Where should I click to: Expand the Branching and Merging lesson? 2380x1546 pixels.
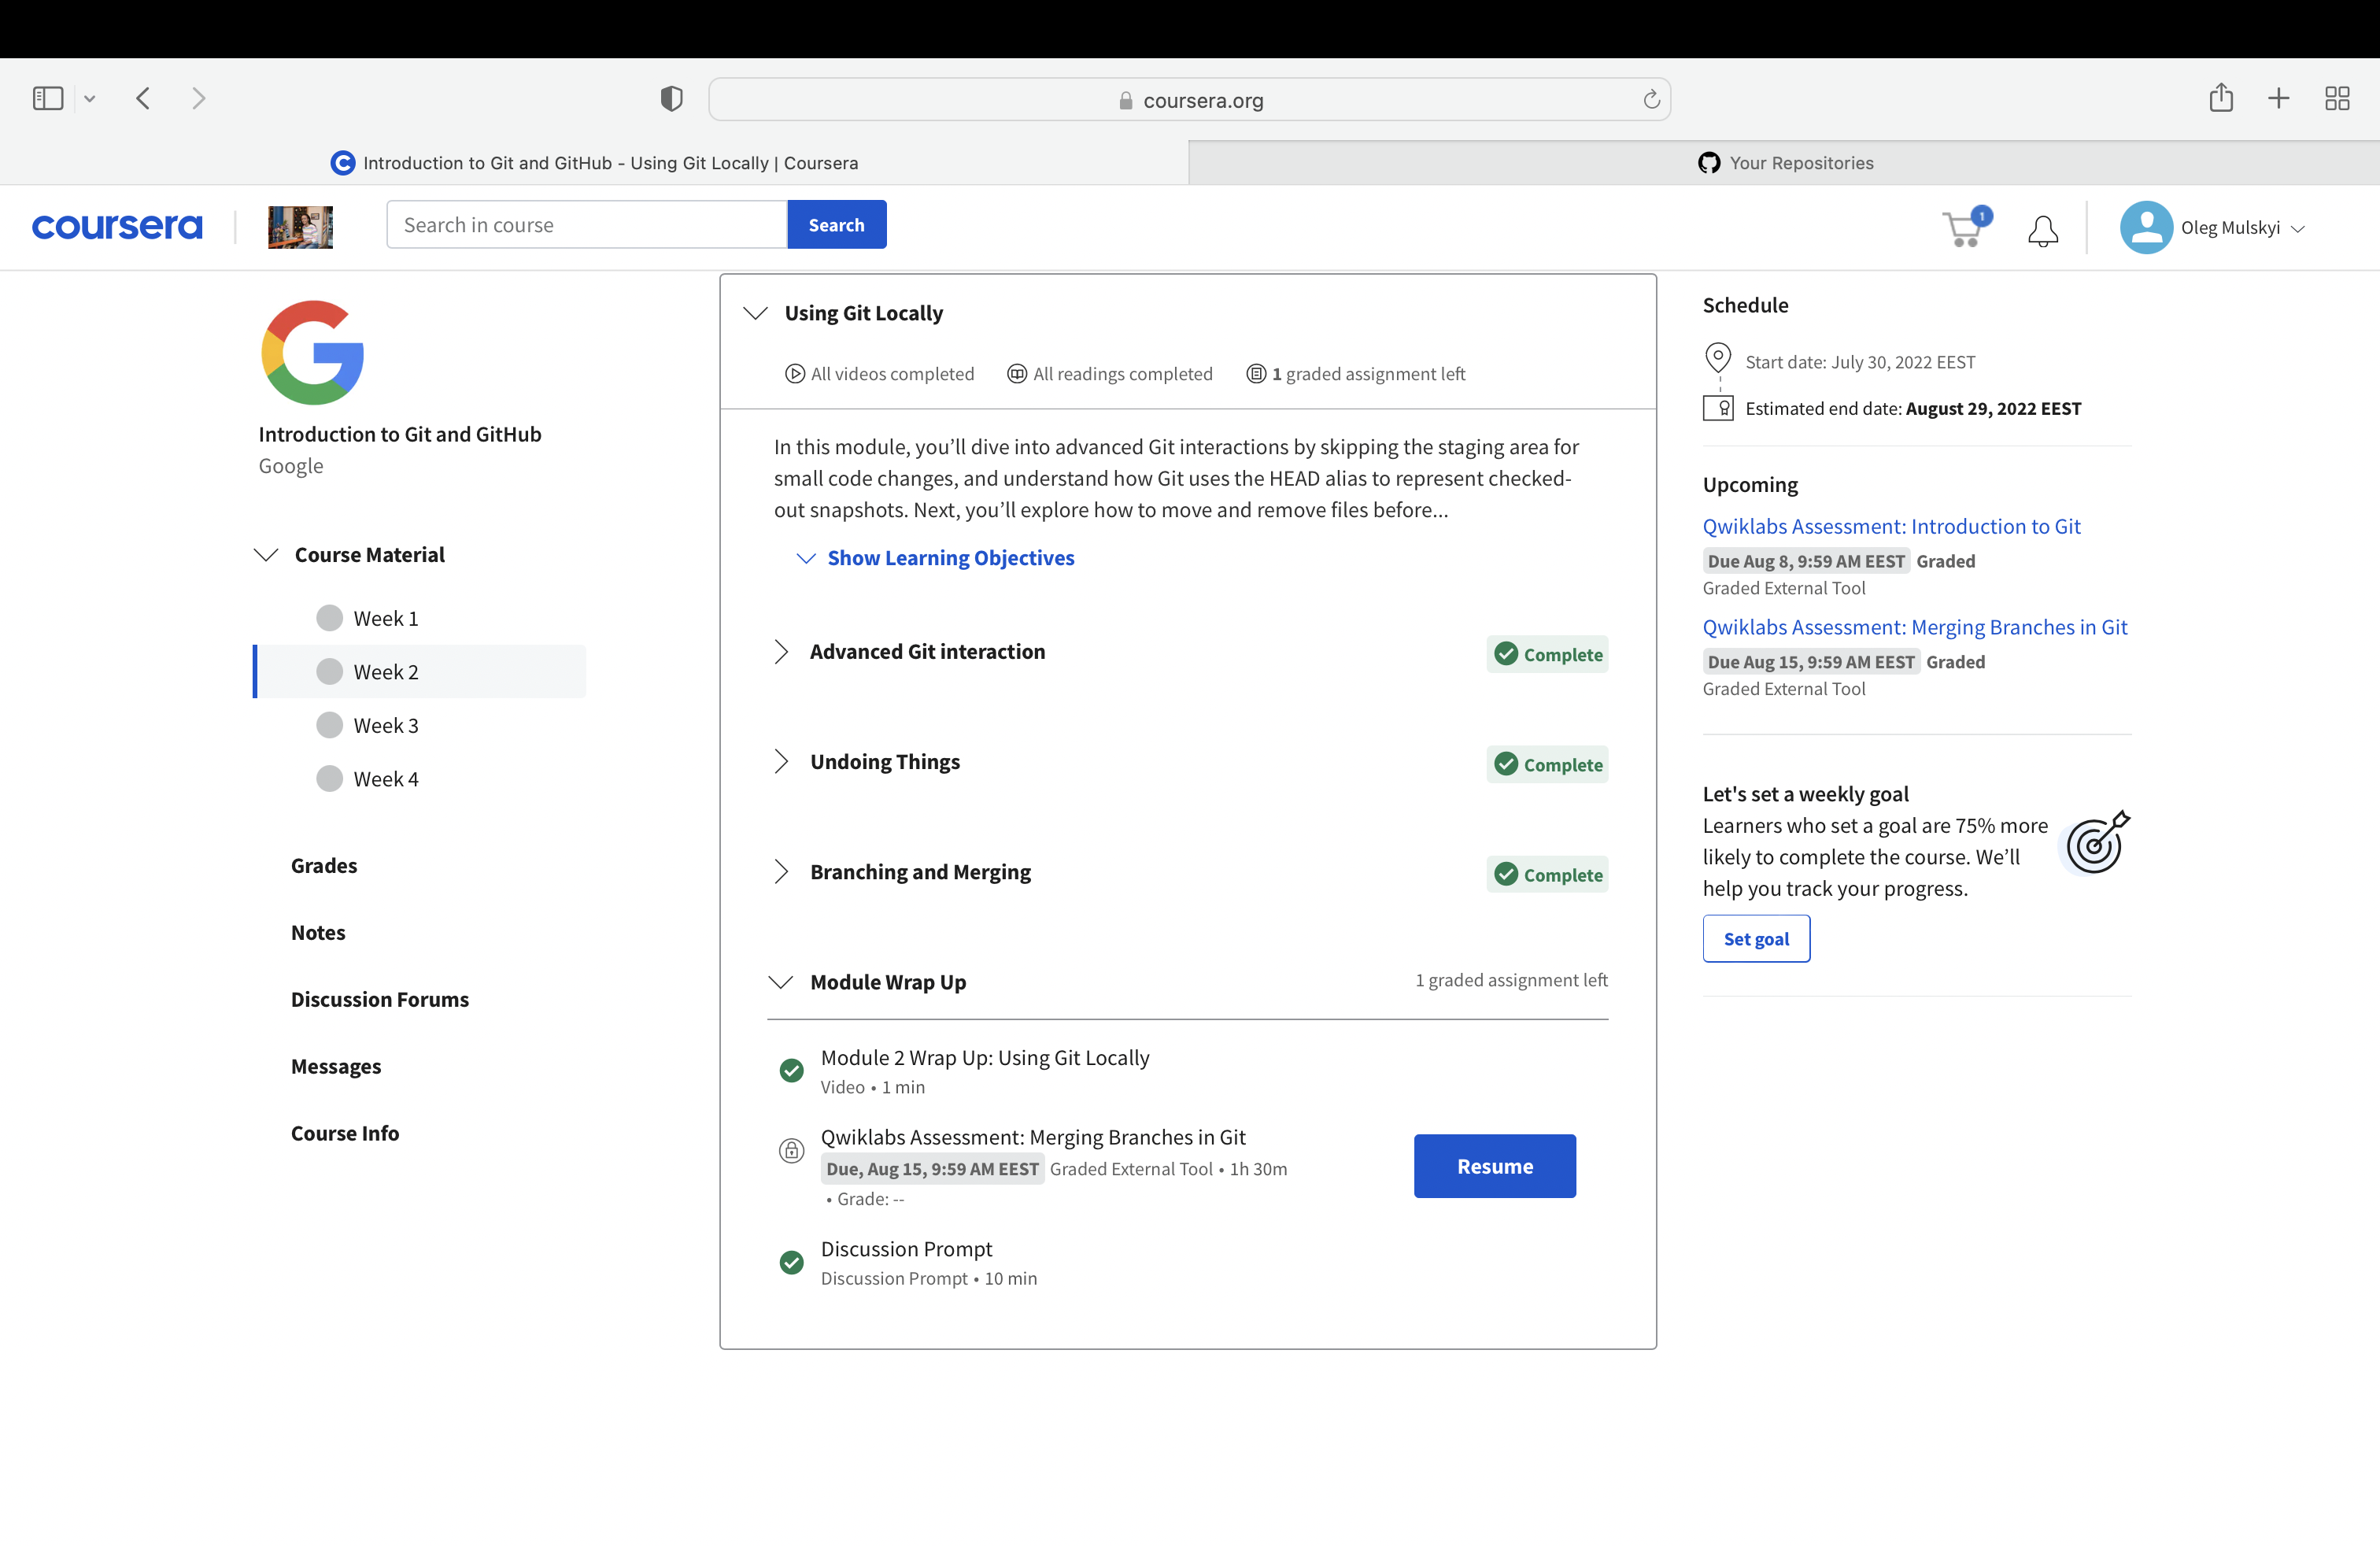point(781,872)
